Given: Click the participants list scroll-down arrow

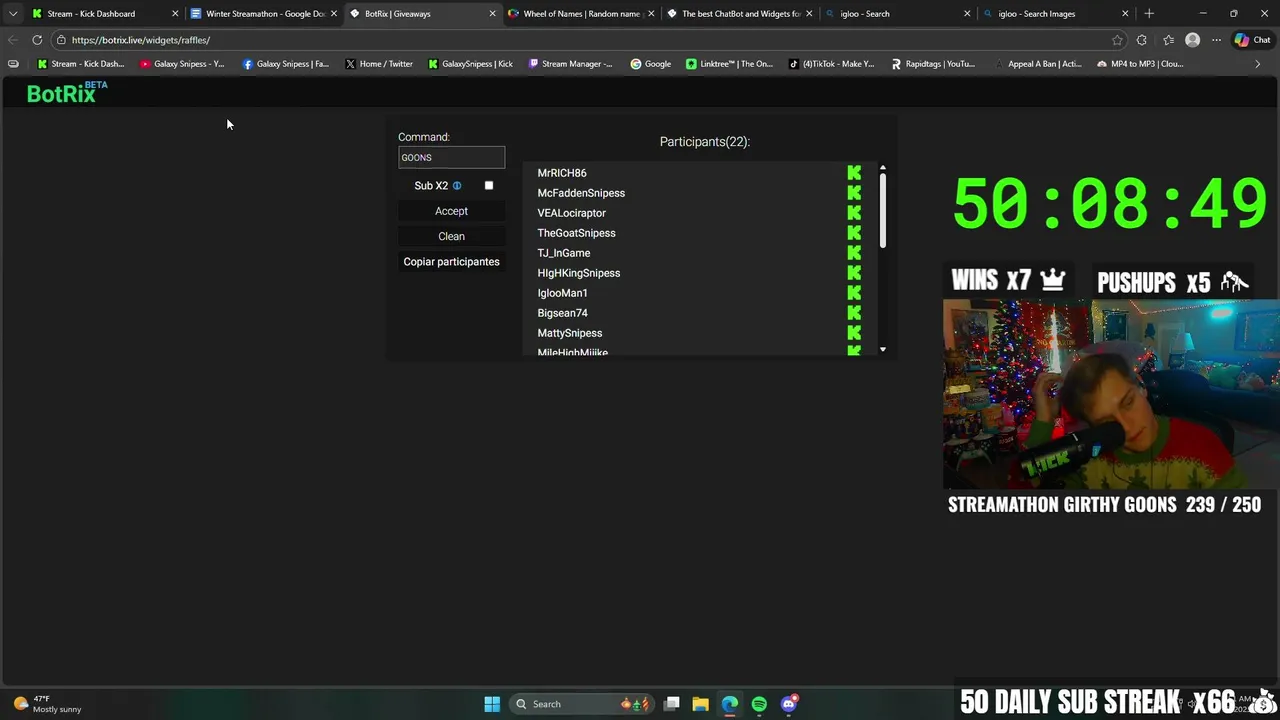Looking at the screenshot, I should tap(882, 349).
